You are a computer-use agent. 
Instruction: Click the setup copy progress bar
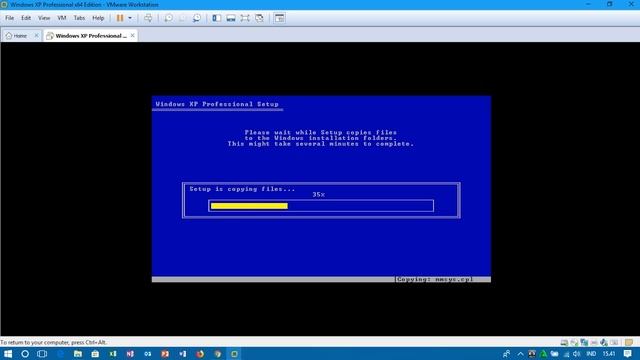(321, 206)
